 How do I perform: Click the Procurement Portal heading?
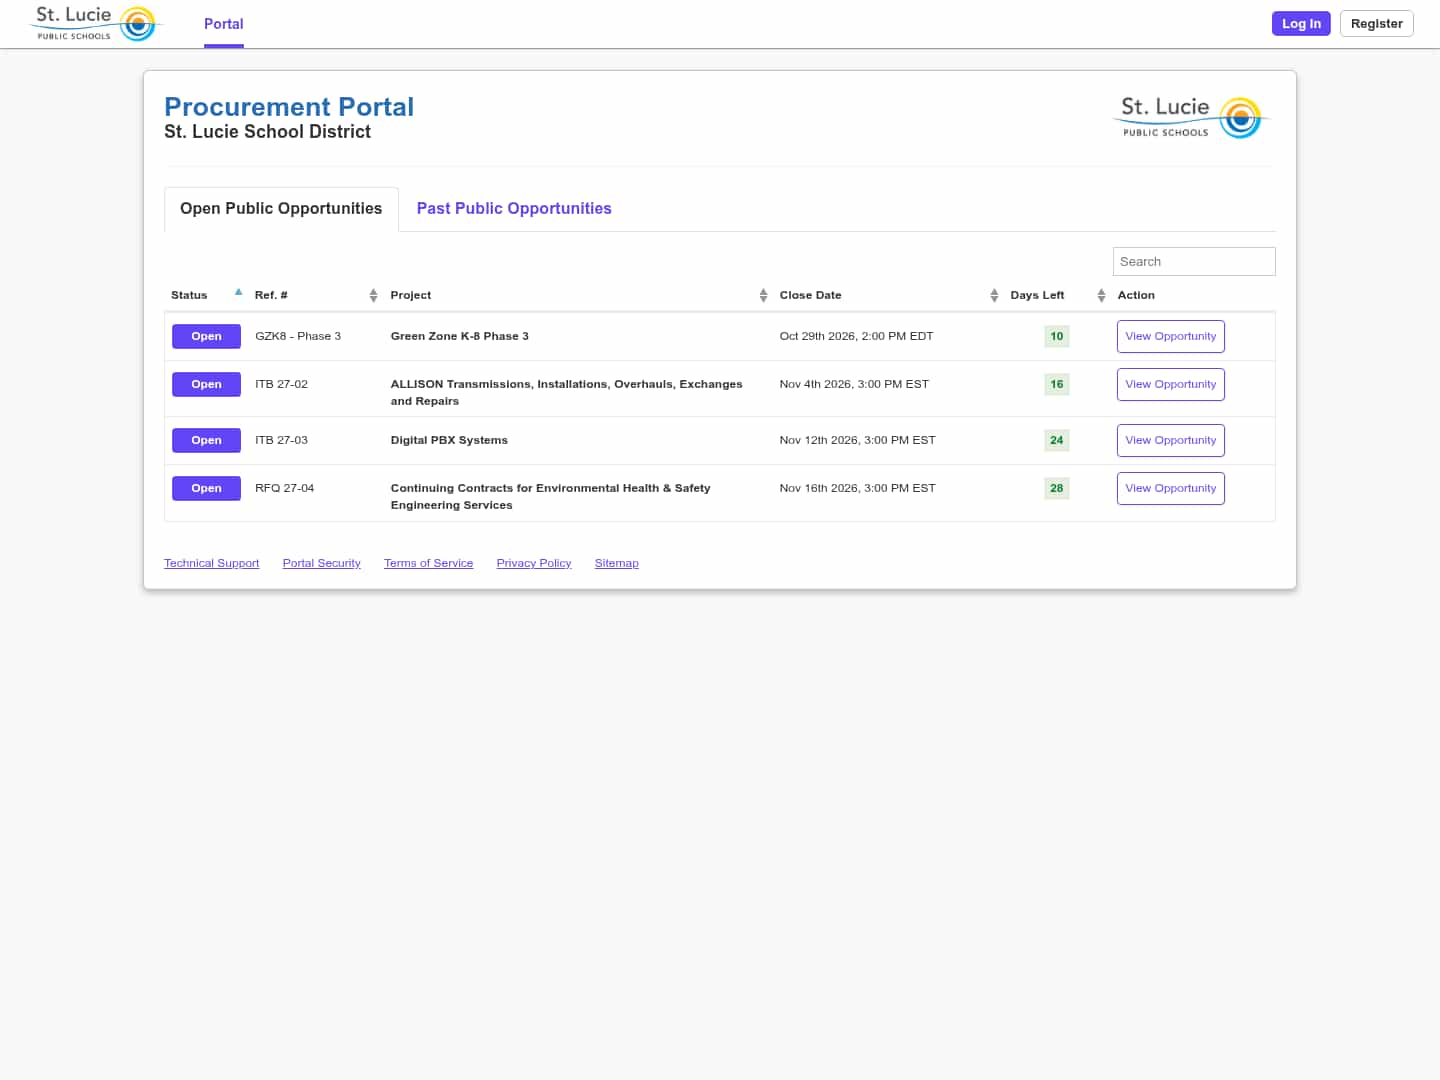(x=289, y=107)
